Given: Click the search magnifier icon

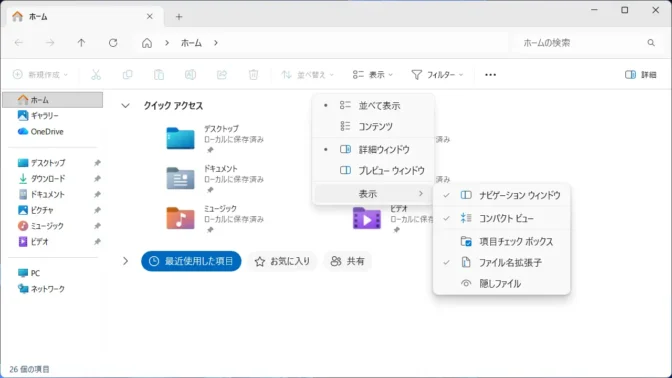Looking at the screenshot, I should 651,43.
